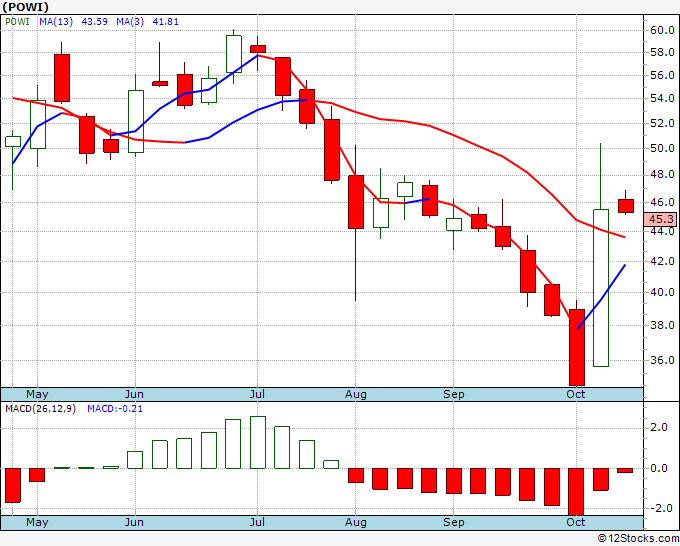Click the 40.0 price axis label
The height and width of the screenshot is (546, 680).
pos(662,292)
